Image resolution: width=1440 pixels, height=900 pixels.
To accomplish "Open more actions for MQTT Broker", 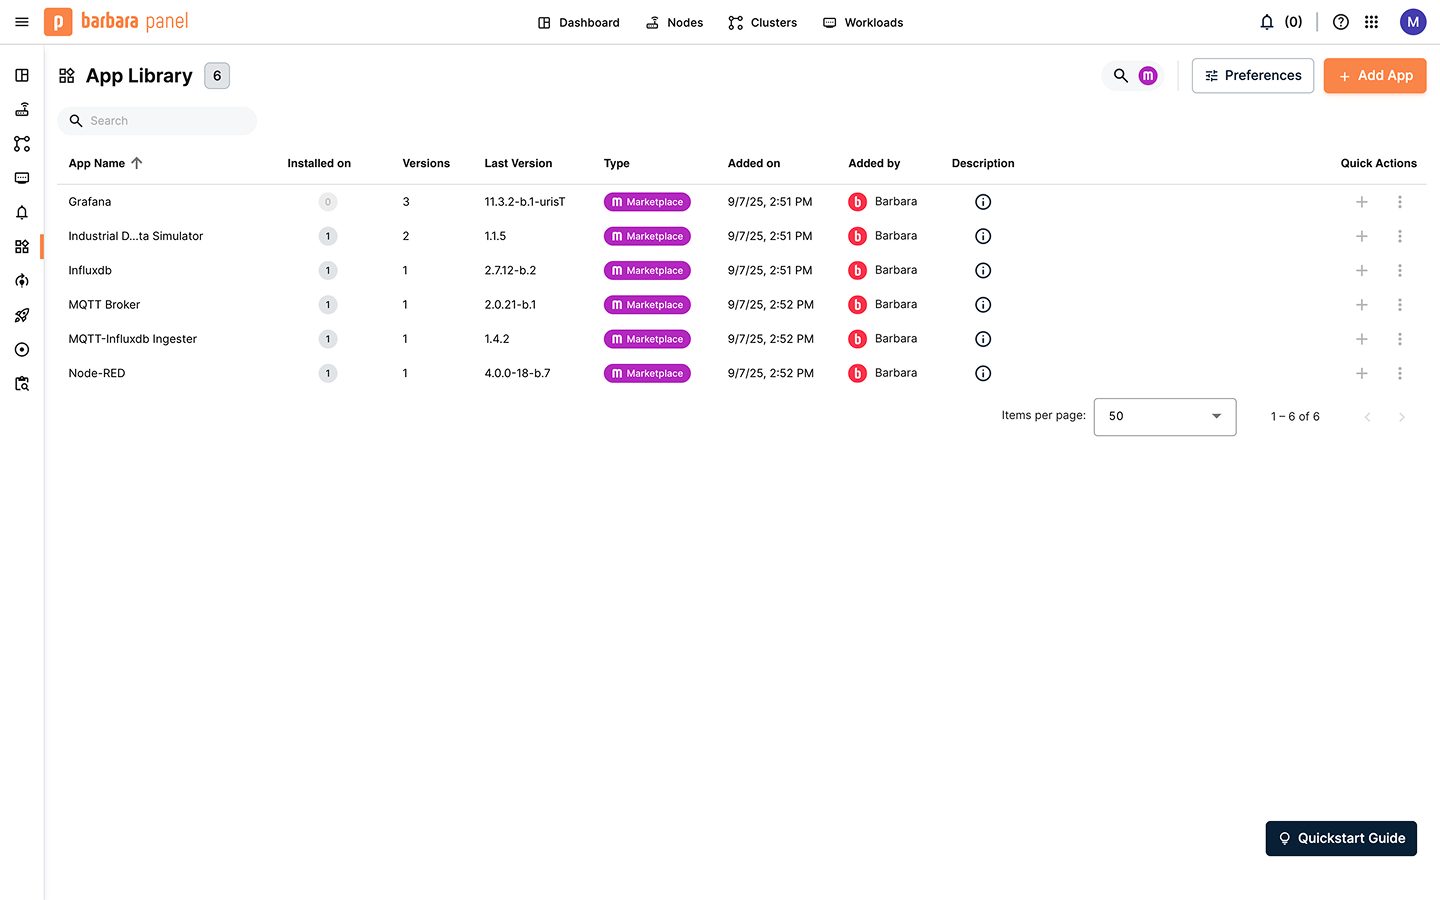I will click(1399, 305).
